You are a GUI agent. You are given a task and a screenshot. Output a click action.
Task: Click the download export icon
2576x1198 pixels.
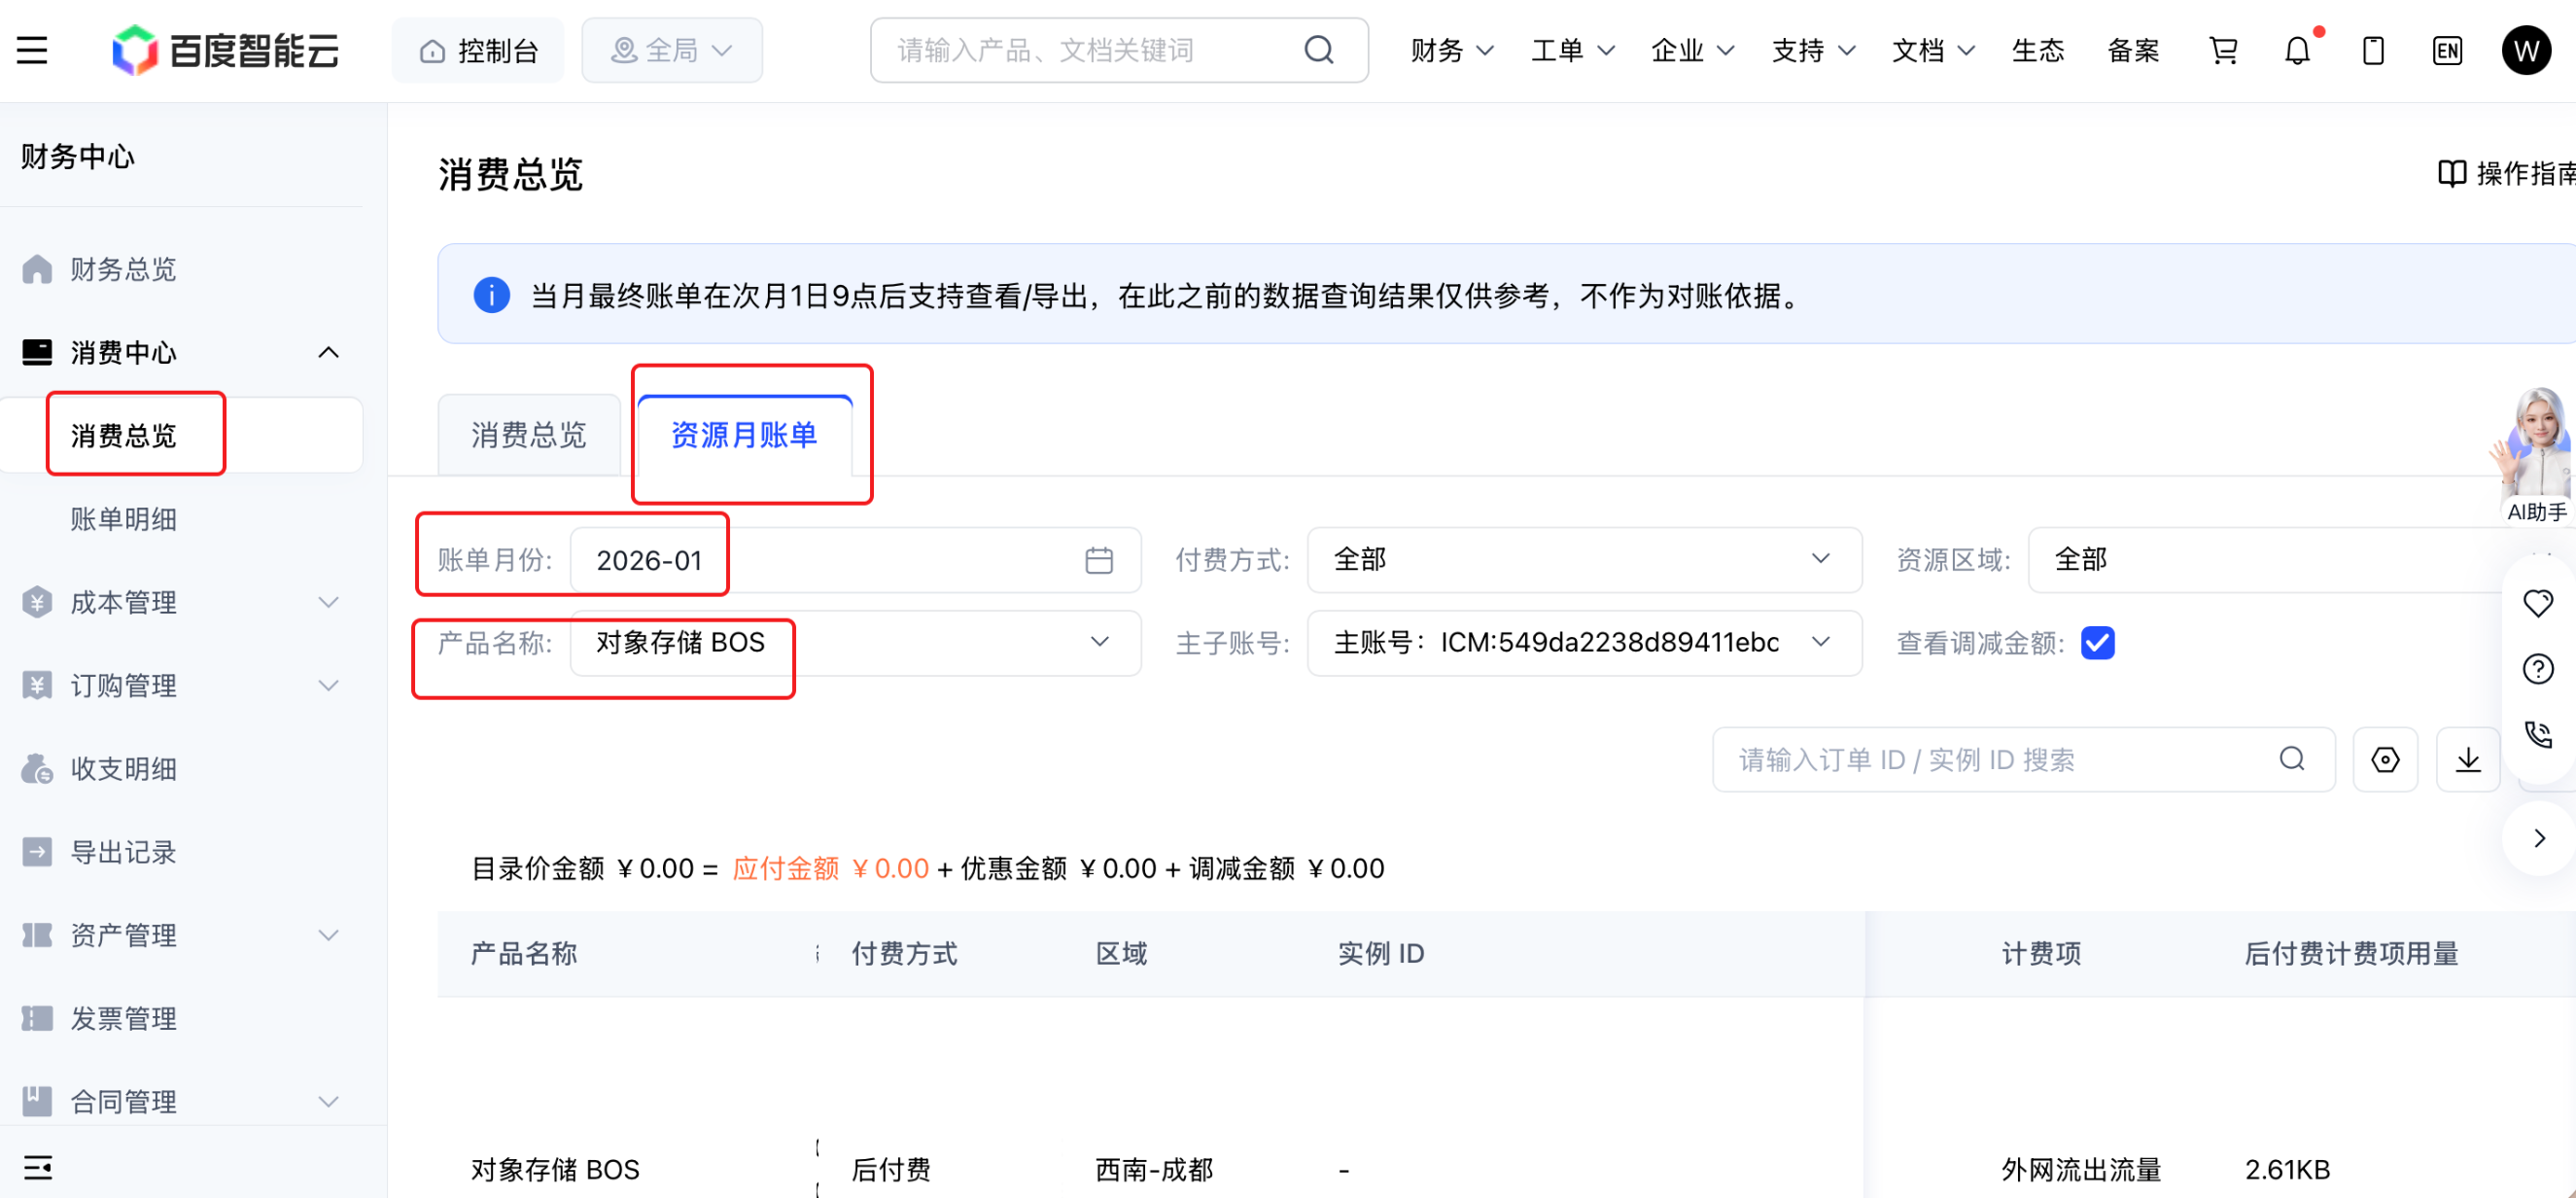coord(2468,760)
